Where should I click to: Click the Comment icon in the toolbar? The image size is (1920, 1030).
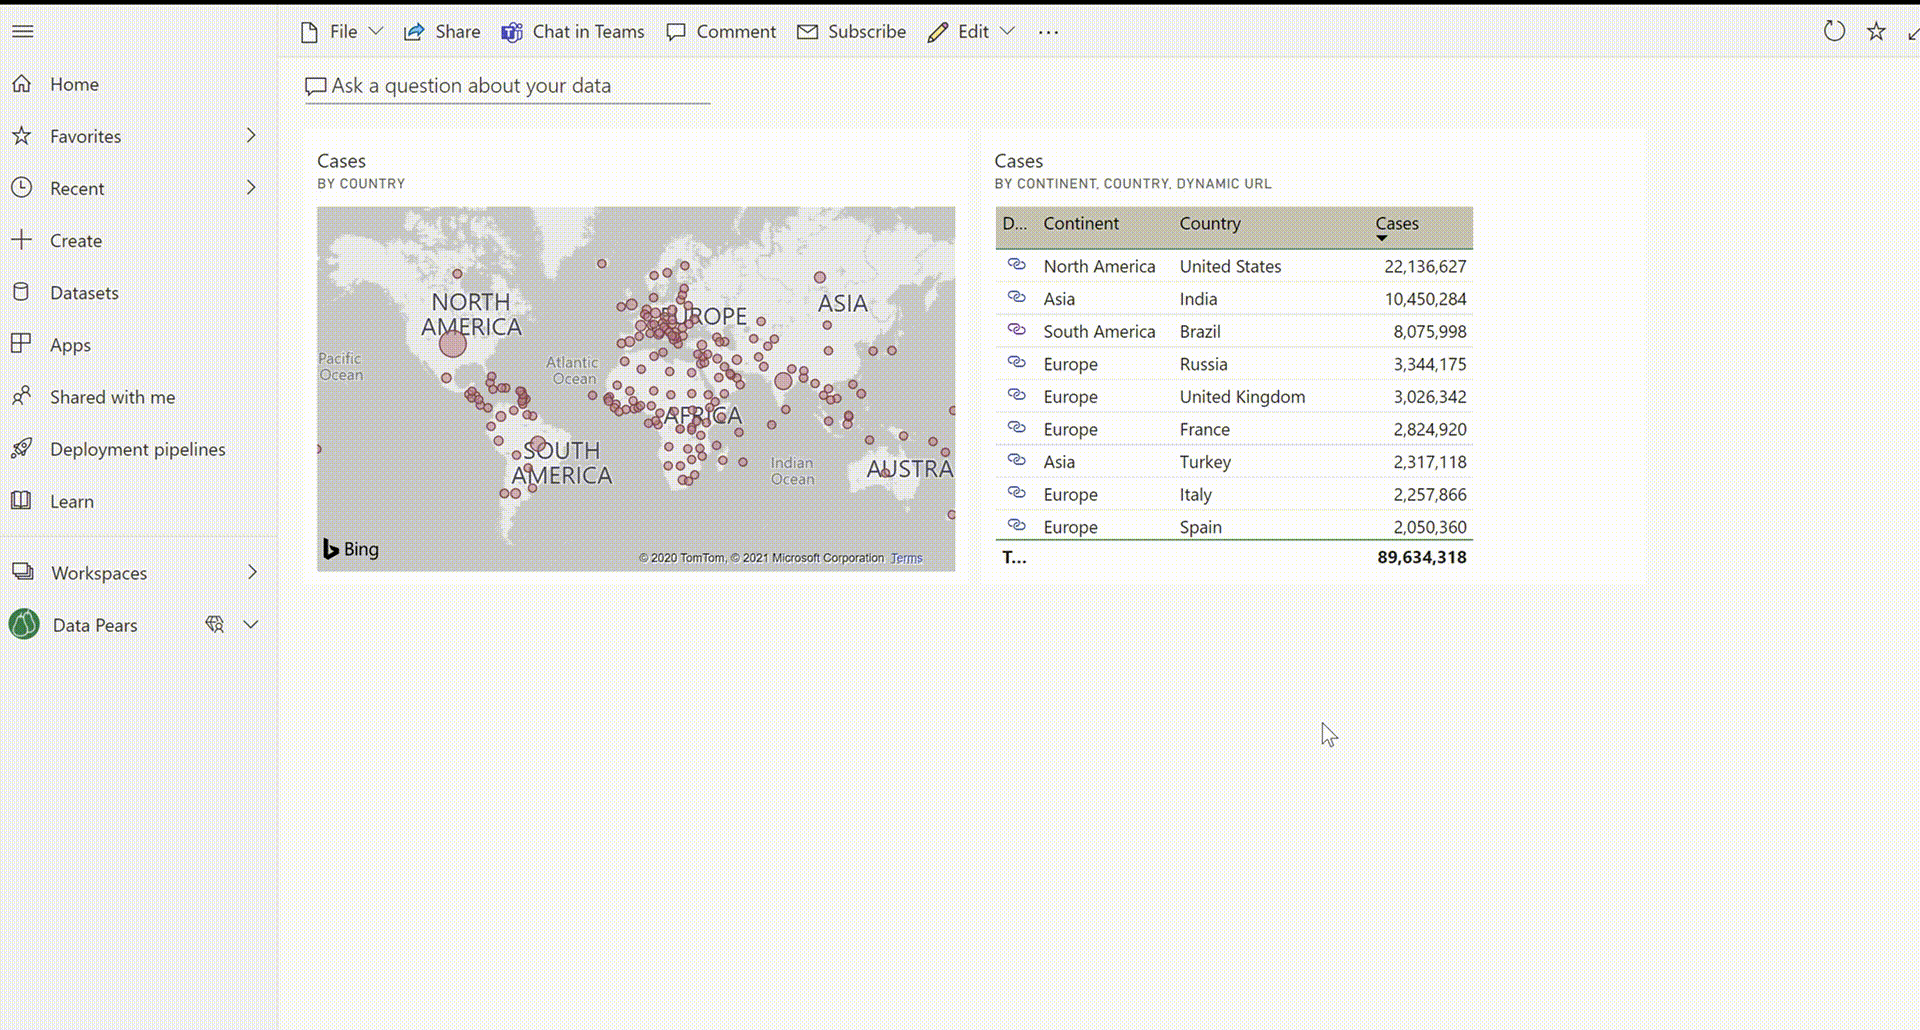(678, 31)
